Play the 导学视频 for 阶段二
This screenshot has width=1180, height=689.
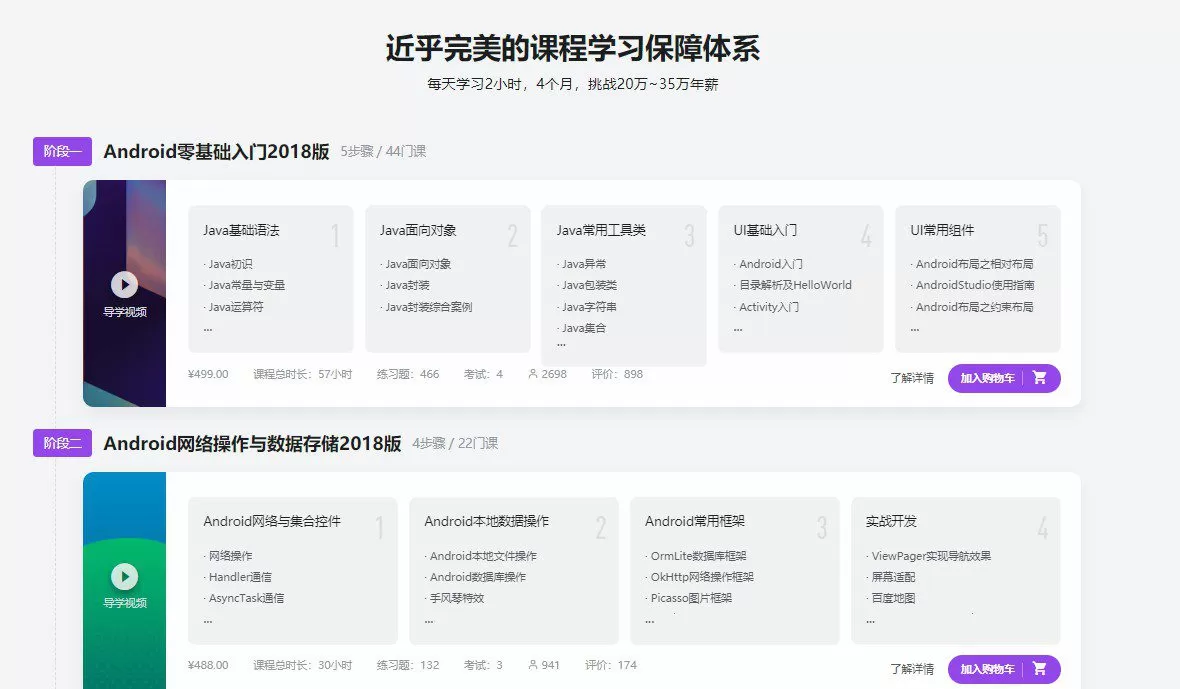point(124,576)
